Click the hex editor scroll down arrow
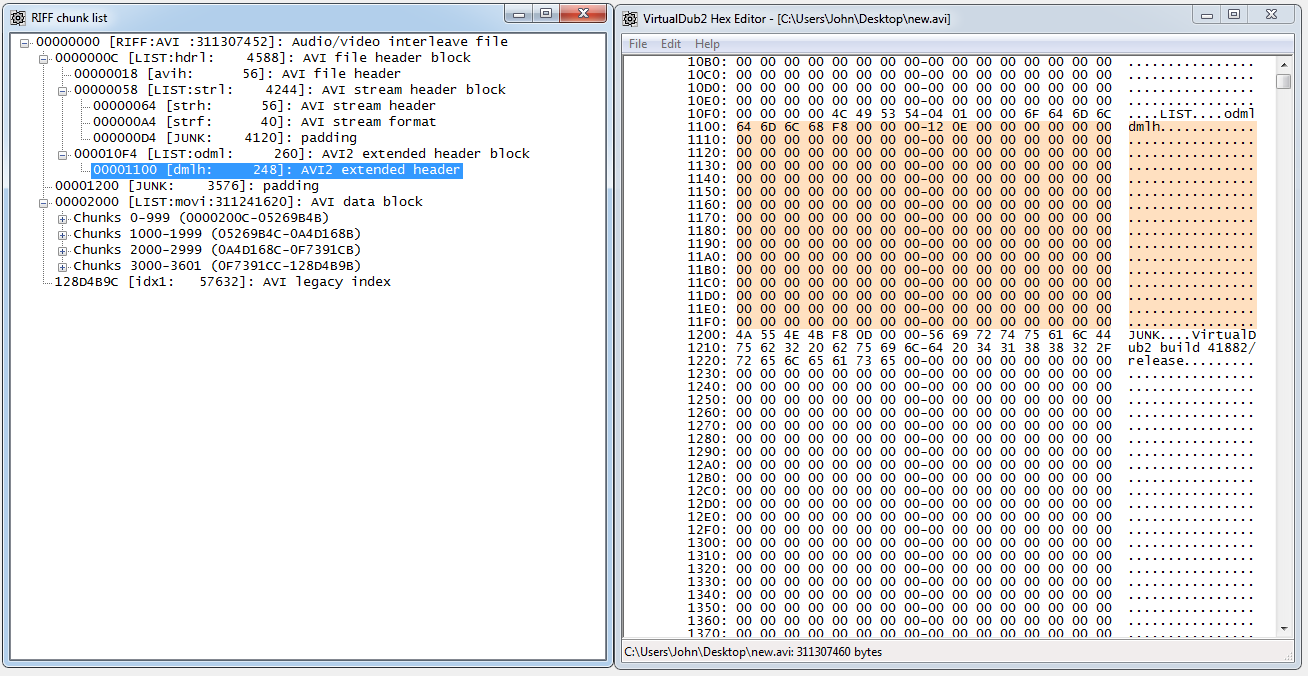This screenshot has width=1308, height=676. click(x=1284, y=628)
